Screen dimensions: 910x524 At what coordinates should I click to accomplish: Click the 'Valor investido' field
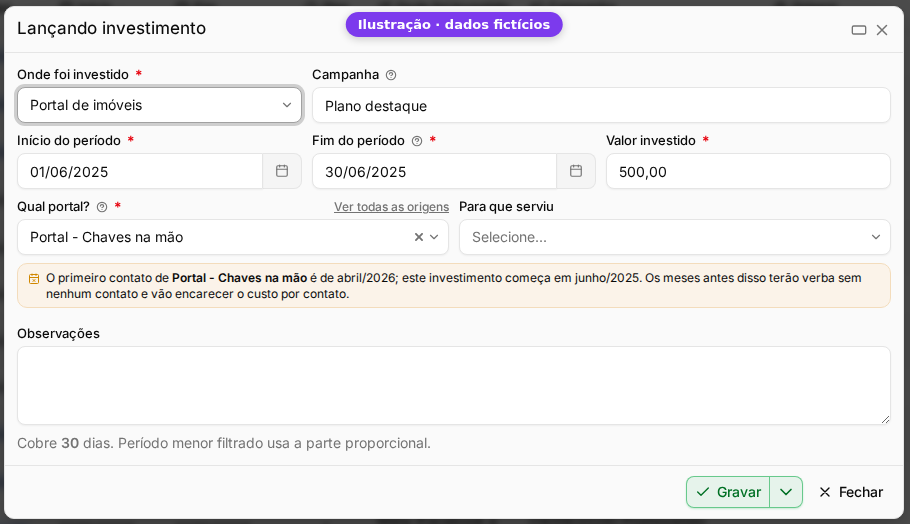(x=748, y=171)
